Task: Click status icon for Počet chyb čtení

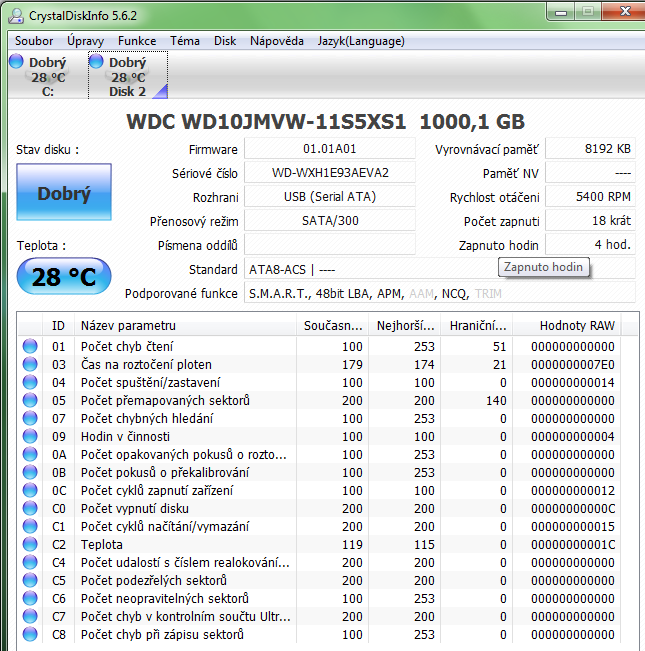Action: [30, 346]
